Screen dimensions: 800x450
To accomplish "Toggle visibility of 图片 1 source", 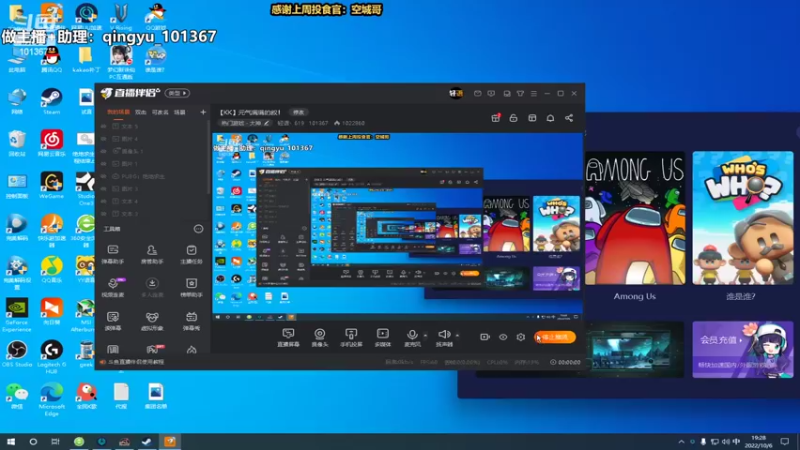I will click(104, 164).
